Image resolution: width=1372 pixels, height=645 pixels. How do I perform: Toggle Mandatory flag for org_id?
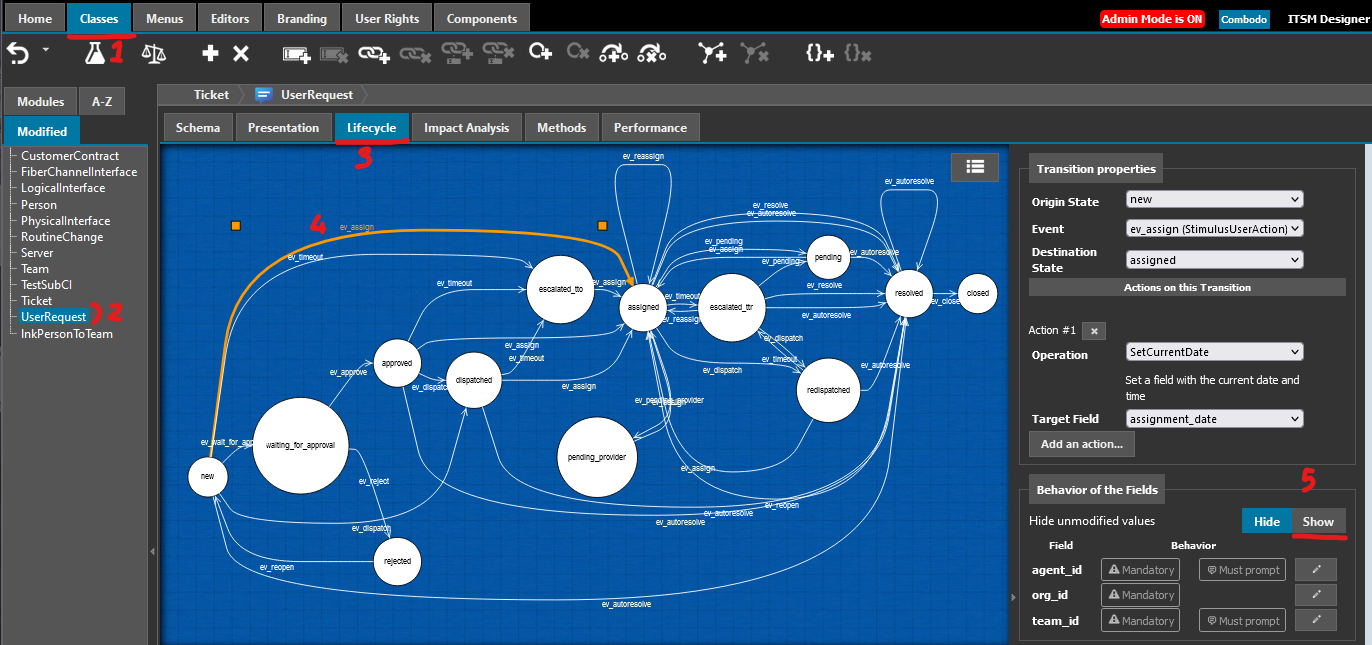point(1140,595)
